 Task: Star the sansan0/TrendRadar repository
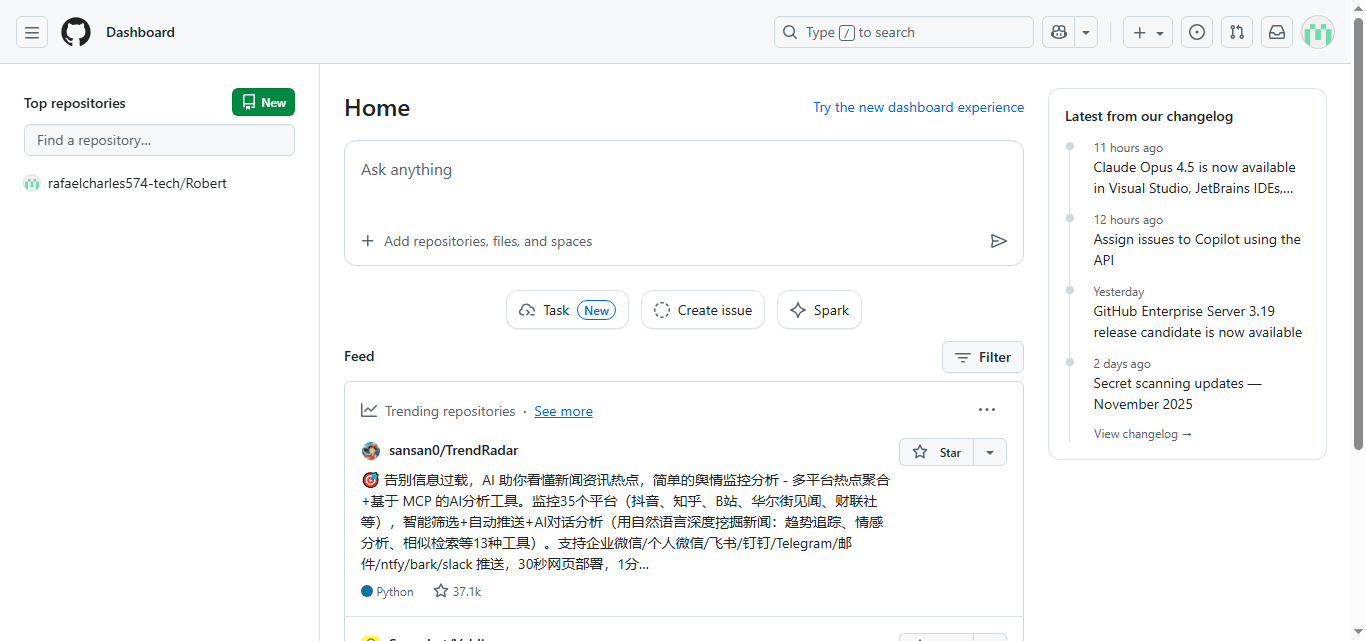pyautogui.click(x=937, y=452)
